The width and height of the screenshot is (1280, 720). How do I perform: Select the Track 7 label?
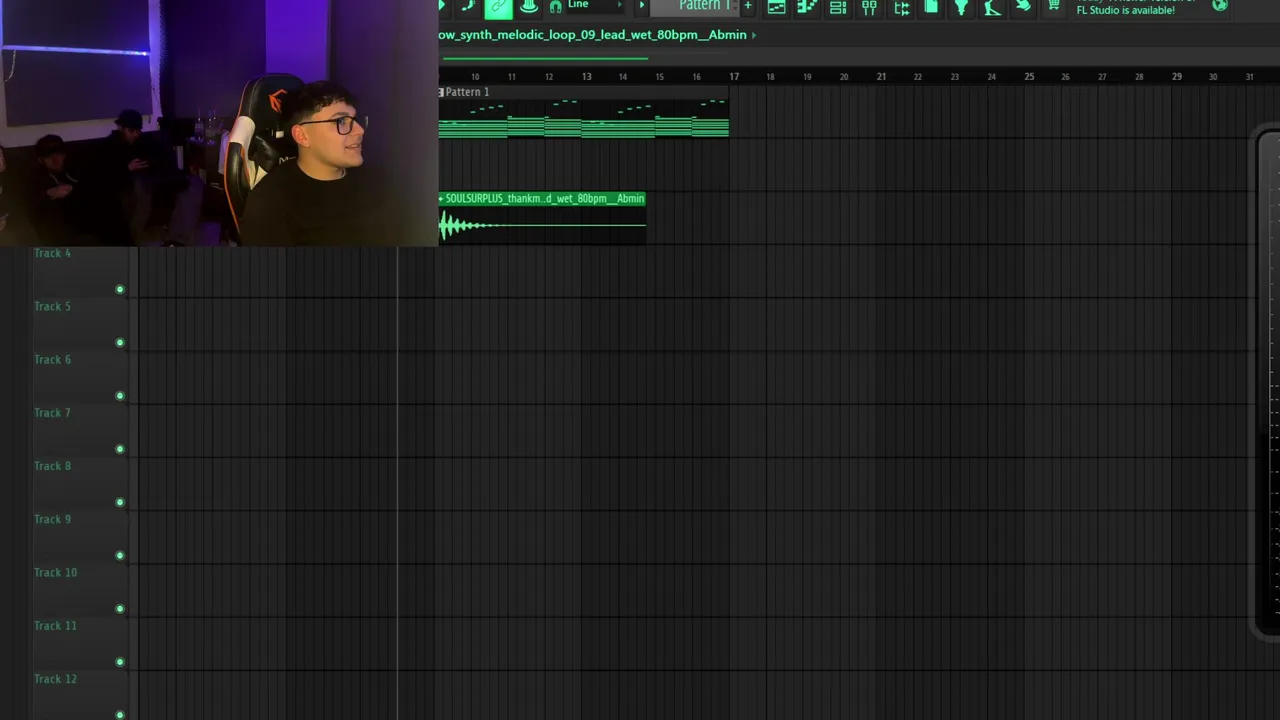click(52, 412)
